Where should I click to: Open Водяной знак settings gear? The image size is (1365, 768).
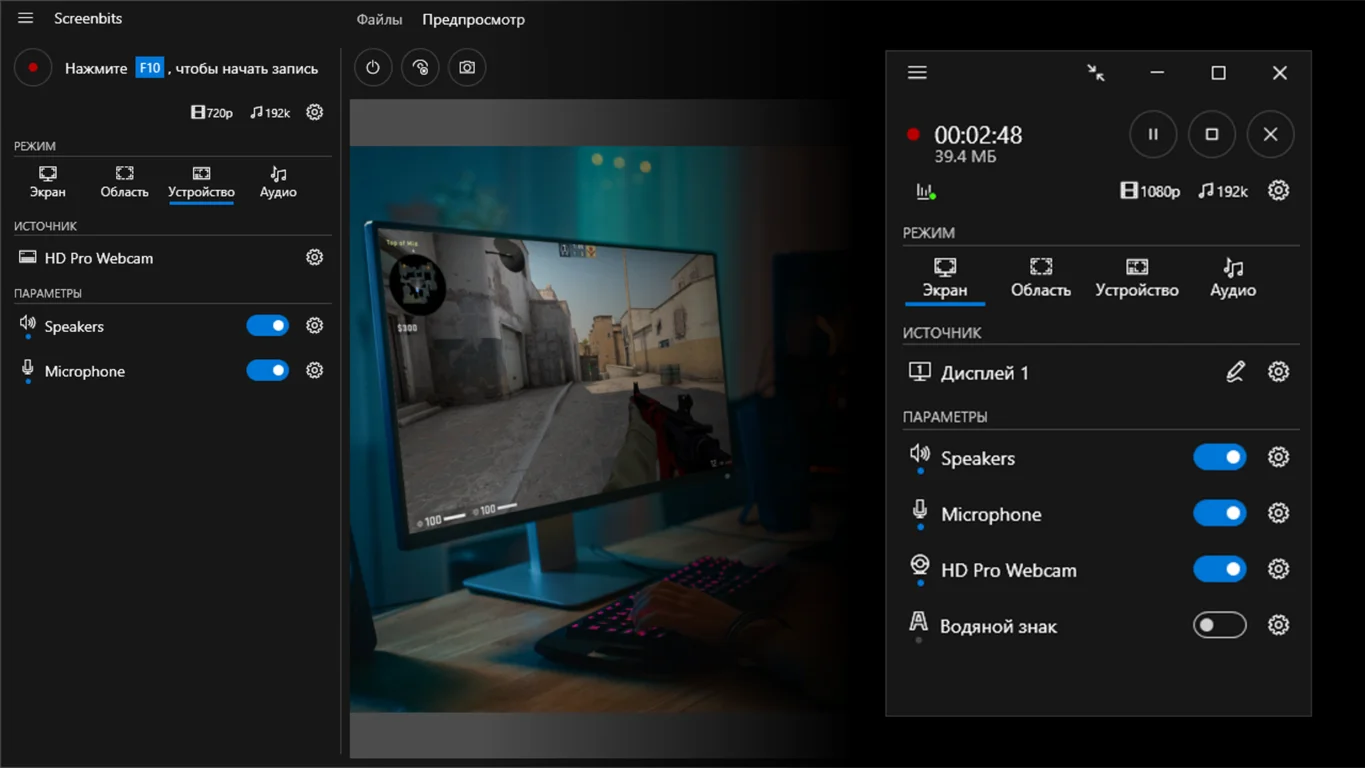pyautogui.click(x=1278, y=625)
